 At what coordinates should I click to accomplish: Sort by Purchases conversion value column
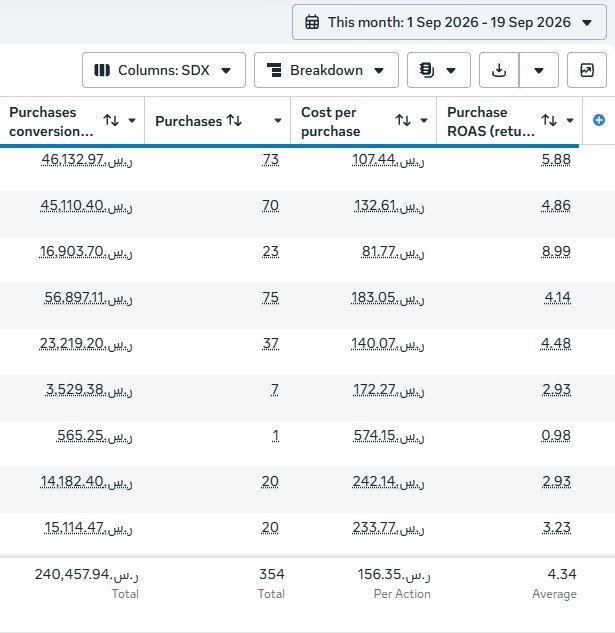tap(111, 120)
